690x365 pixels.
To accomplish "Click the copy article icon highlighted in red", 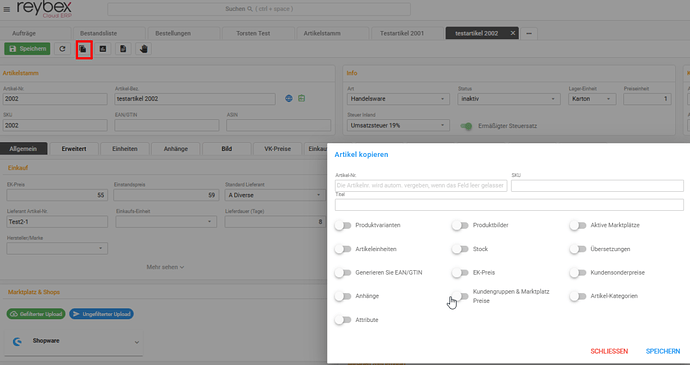I will [x=83, y=49].
